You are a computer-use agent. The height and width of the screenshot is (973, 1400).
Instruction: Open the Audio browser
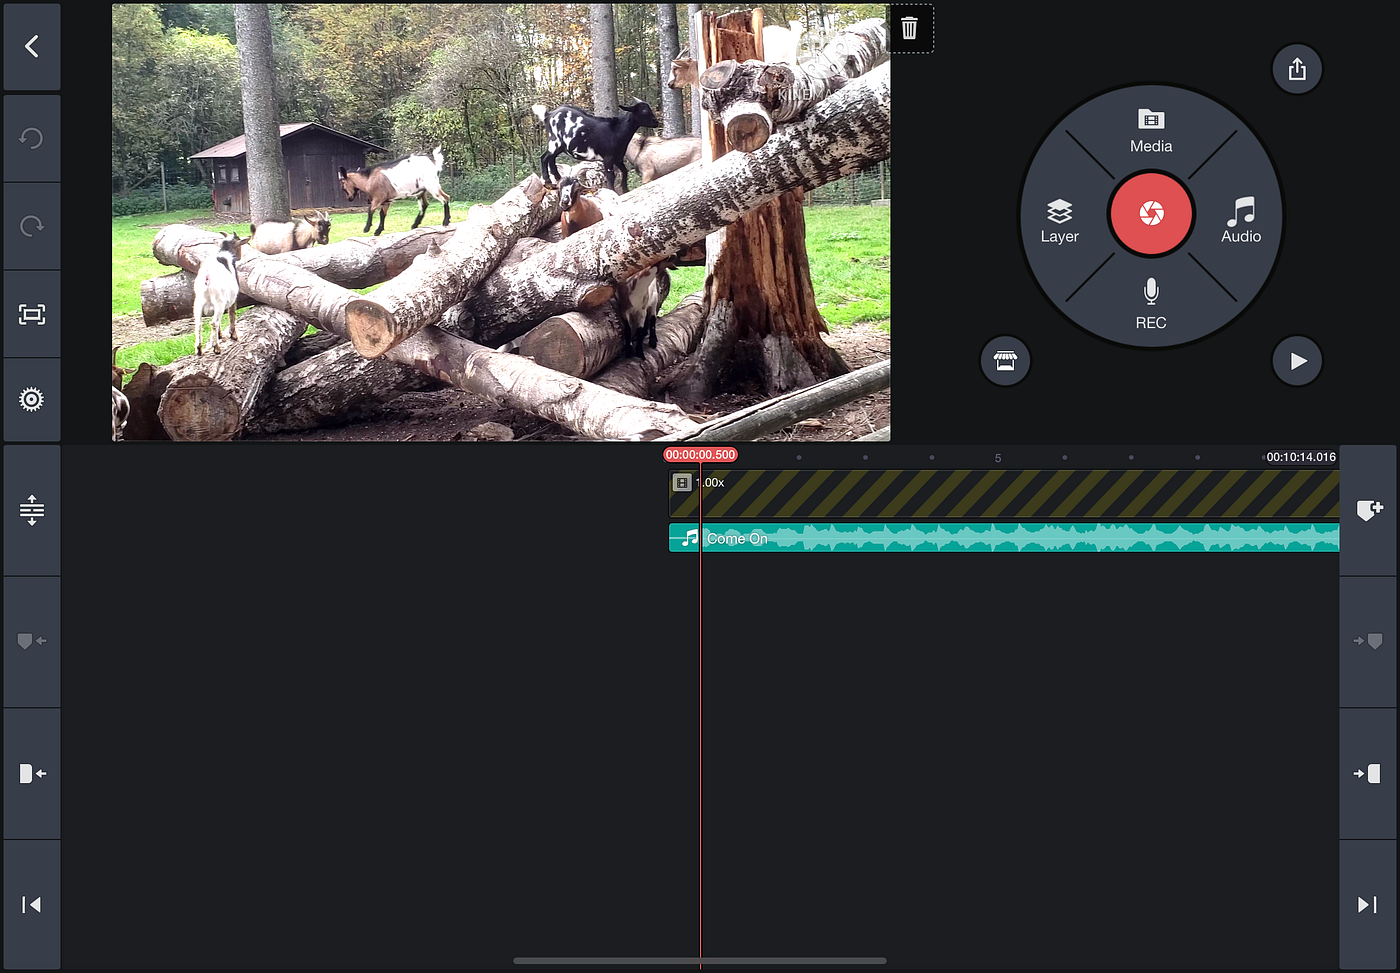pyautogui.click(x=1241, y=221)
